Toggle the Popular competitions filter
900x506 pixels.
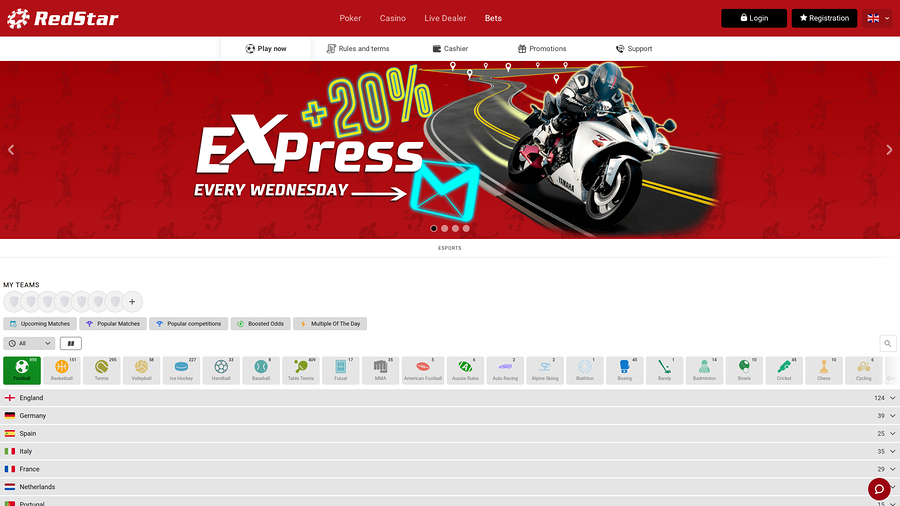[x=189, y=324]
